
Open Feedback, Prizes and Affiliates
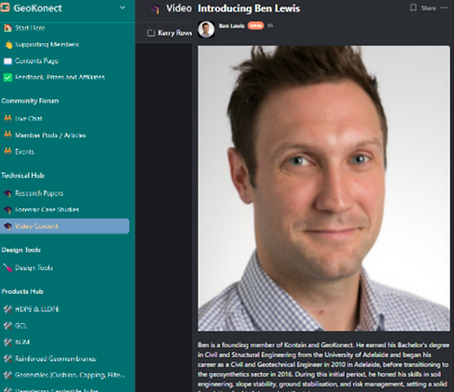[60, 77]
